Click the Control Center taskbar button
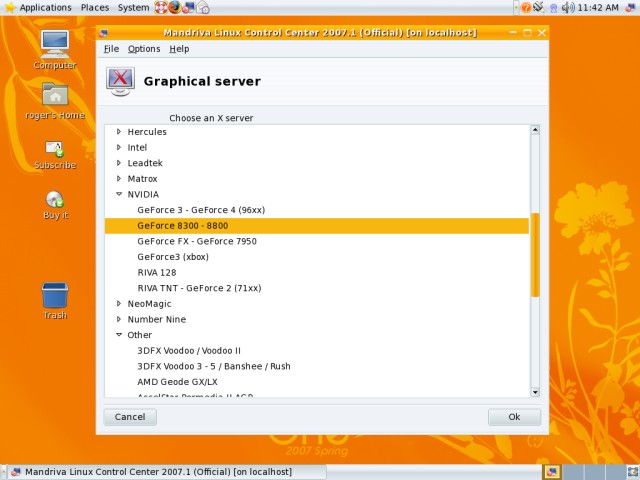 click(x=167, y=472)
